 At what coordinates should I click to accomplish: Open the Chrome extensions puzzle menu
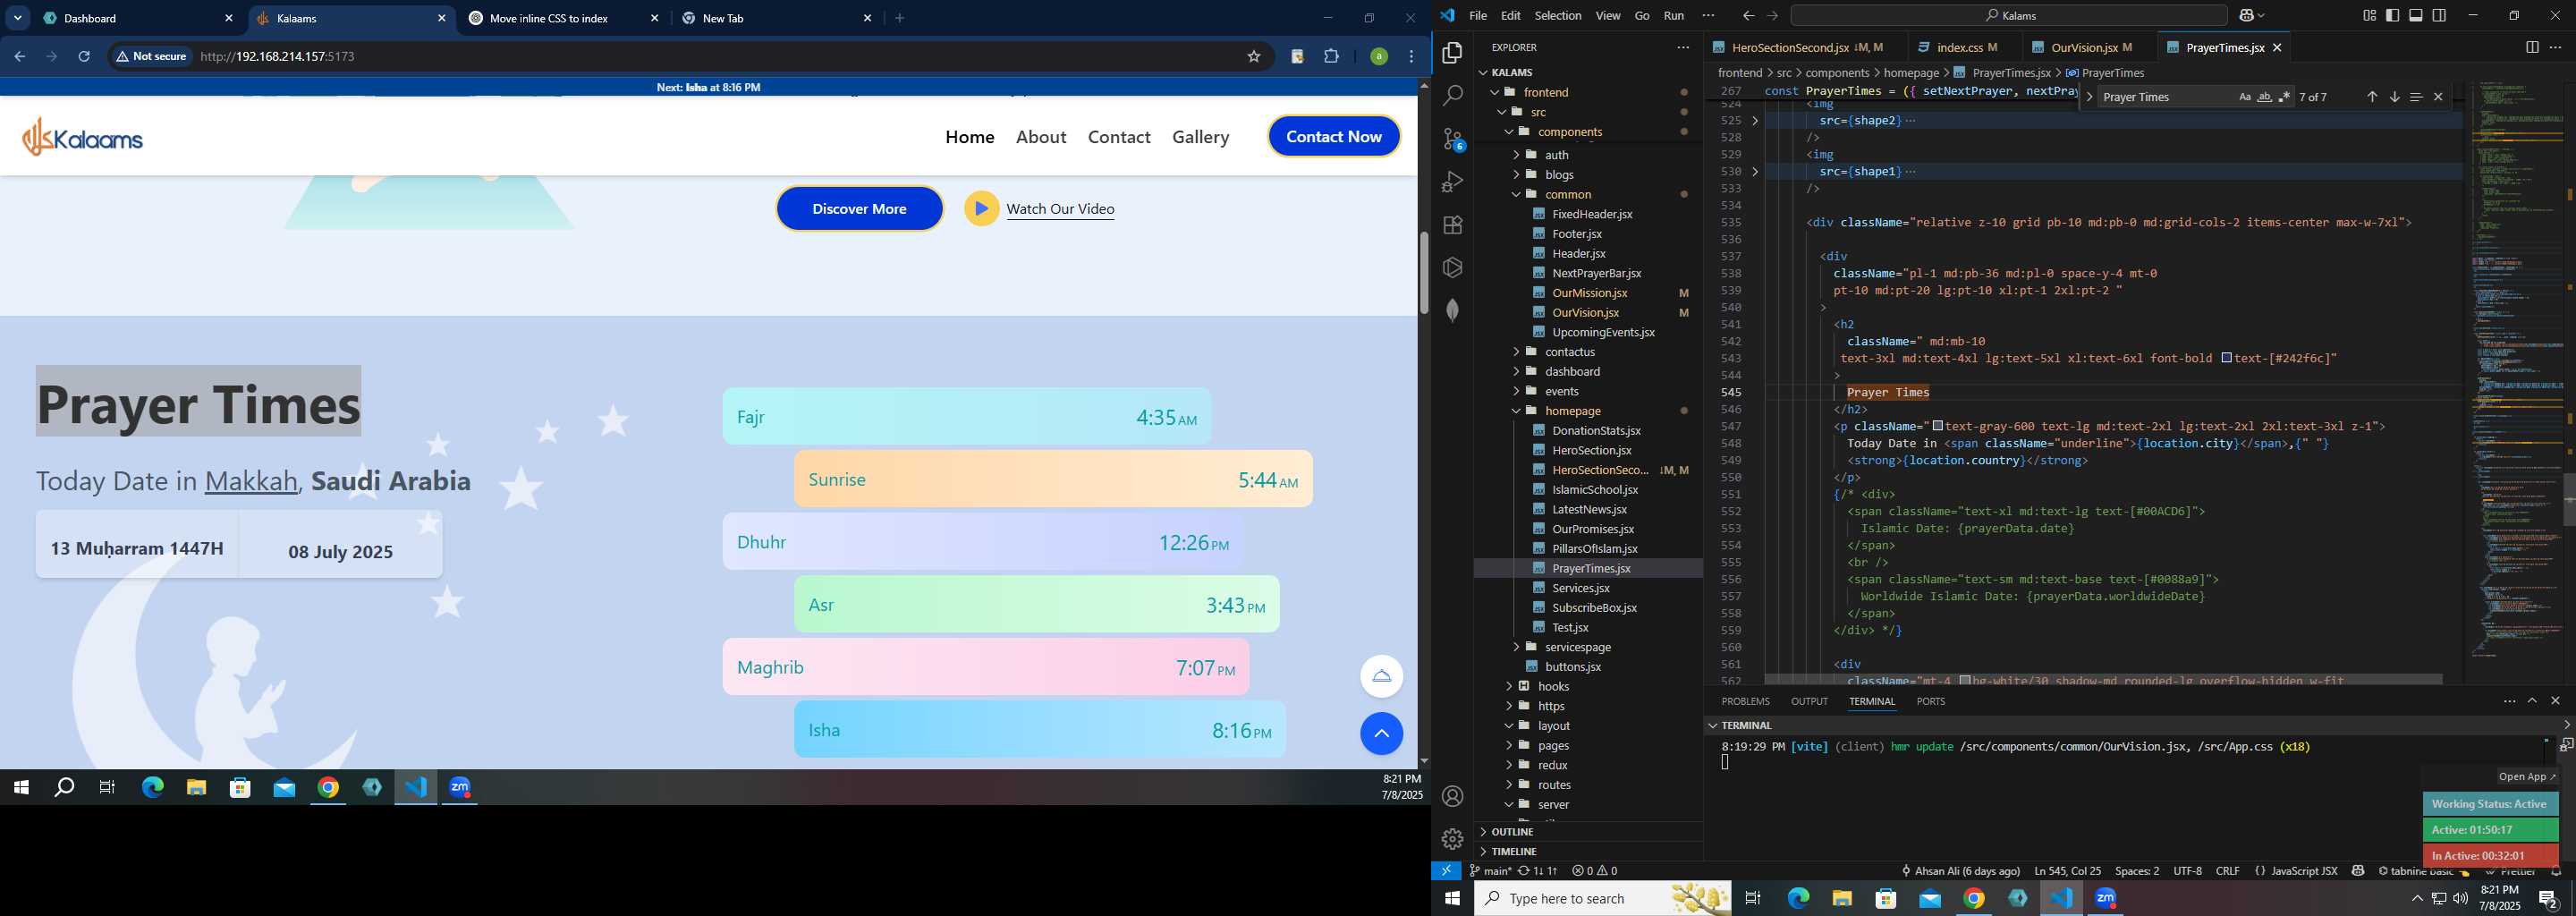coord(1331,57)
